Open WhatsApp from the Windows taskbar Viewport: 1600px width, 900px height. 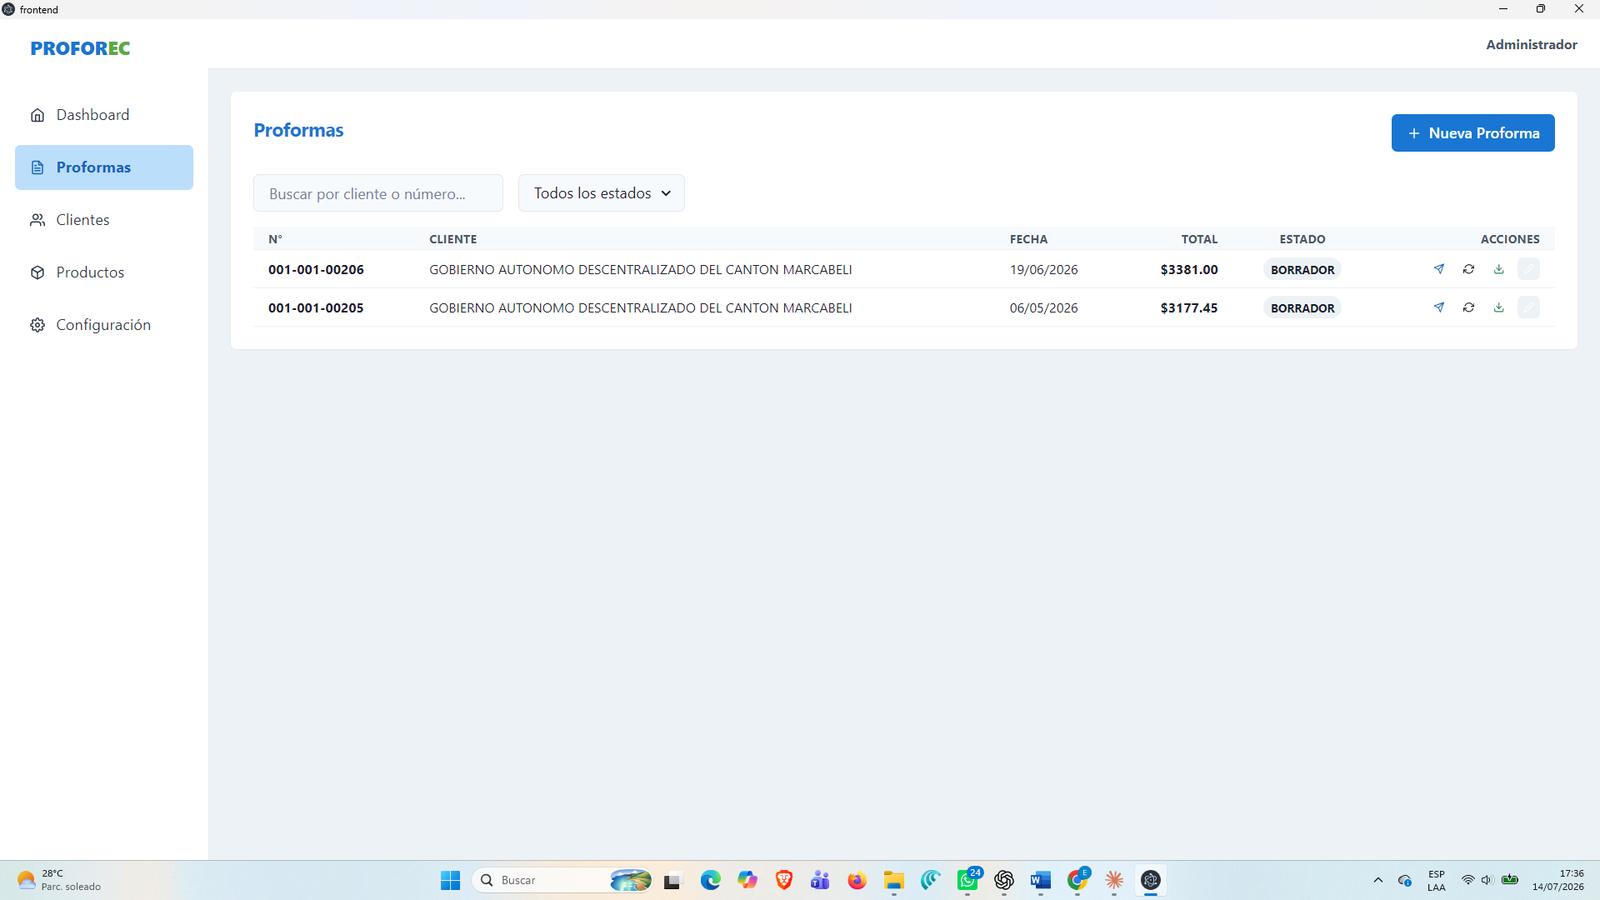pyautogui.click(x=968, y=880)
